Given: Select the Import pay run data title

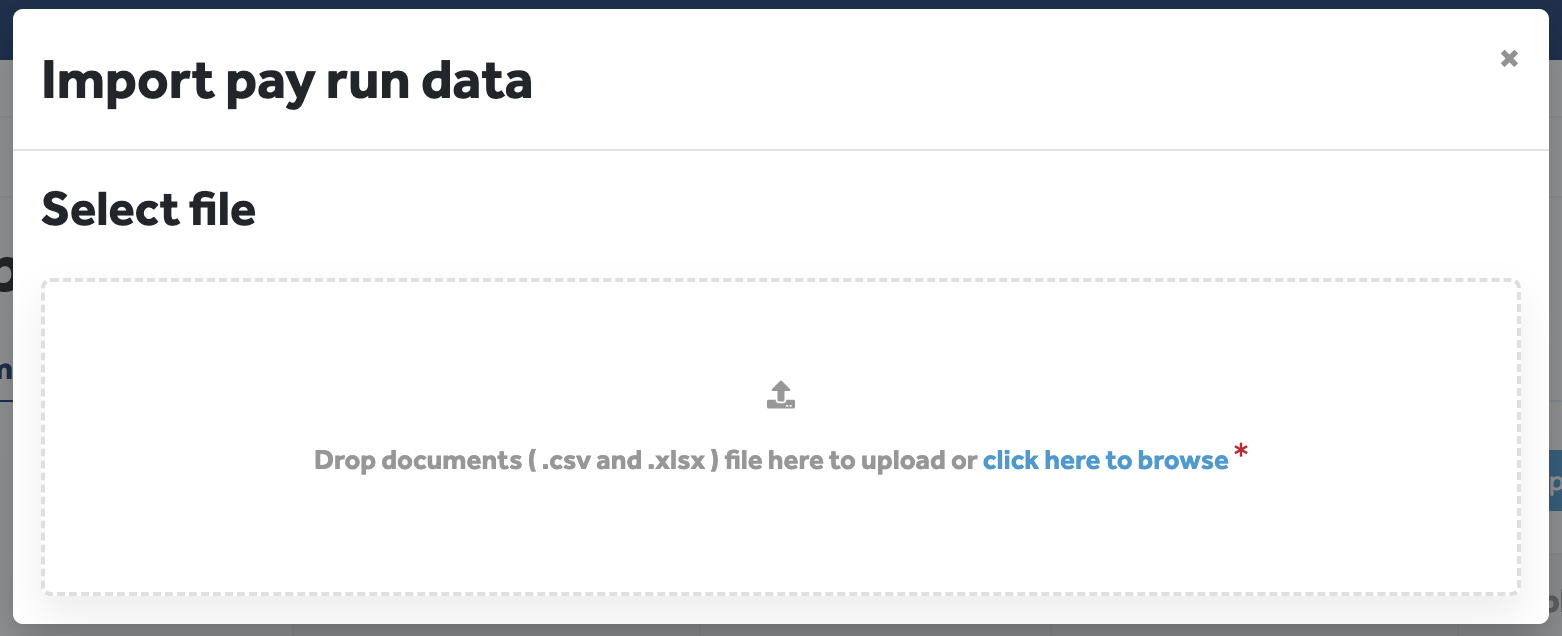Looking at the screenshot, I should pyautogui.click(x=287, y=81).
